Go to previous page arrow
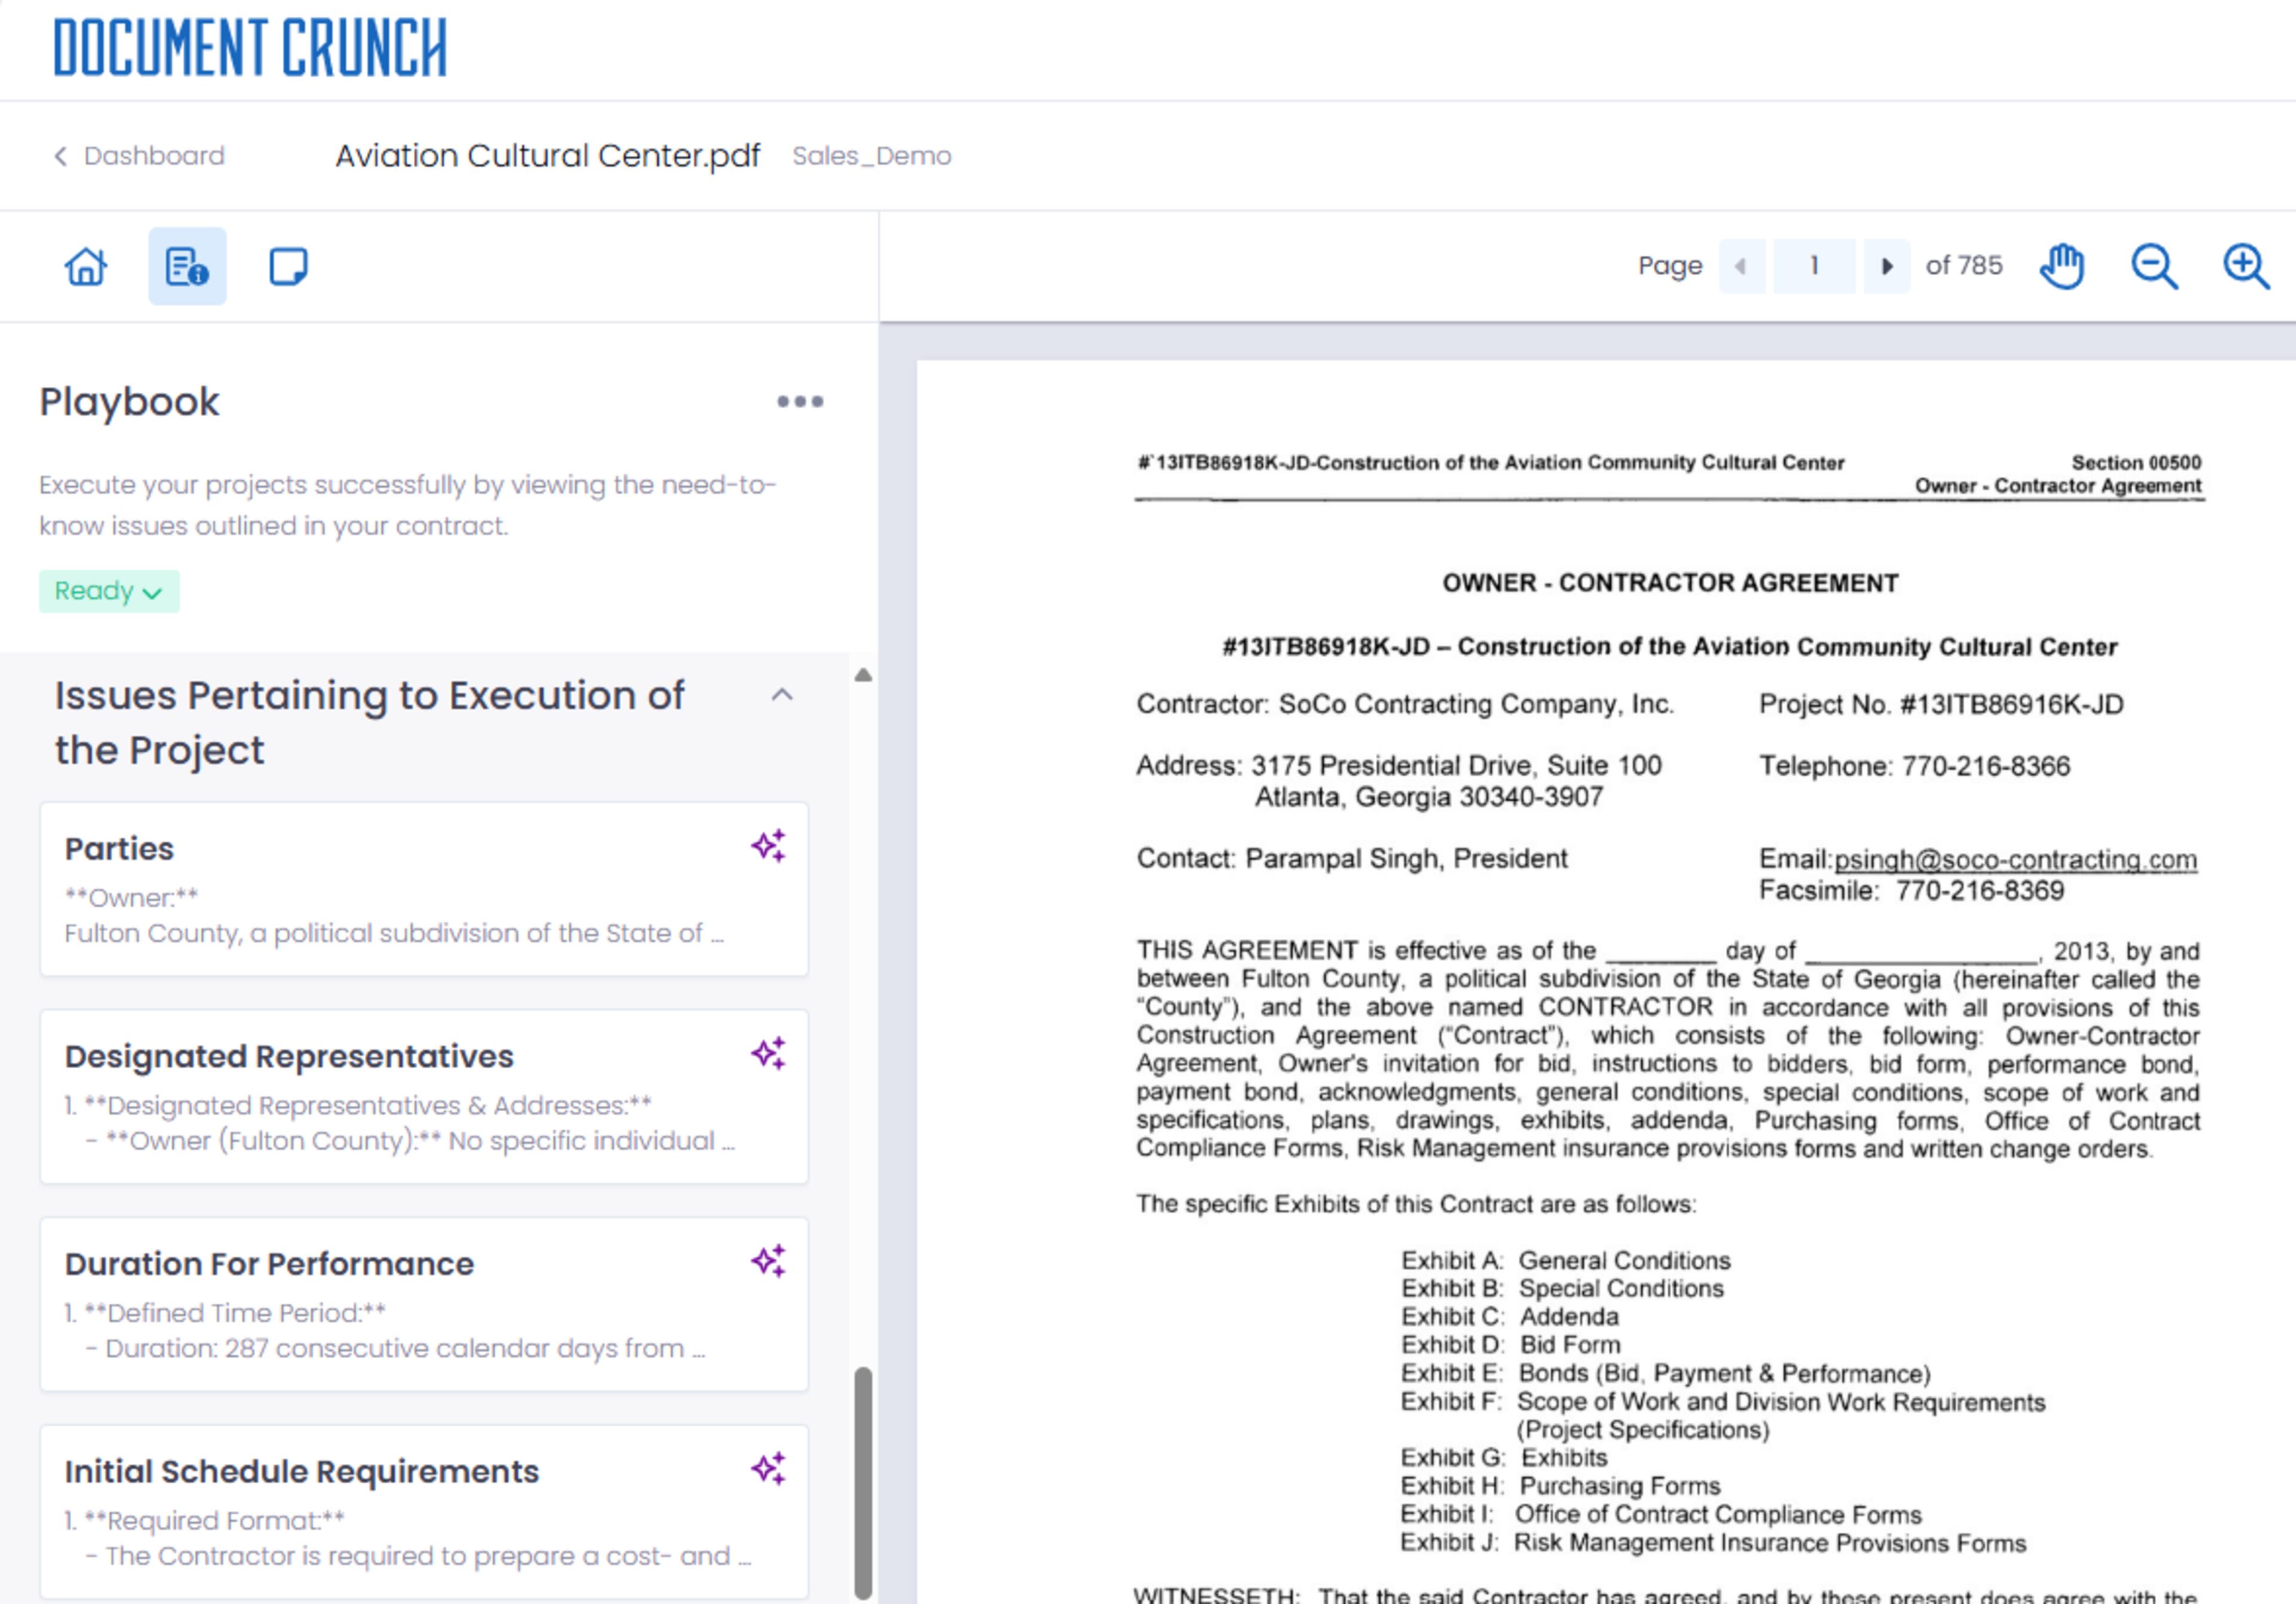This screenshot has width=2296, height=1604. [1741, 266]
